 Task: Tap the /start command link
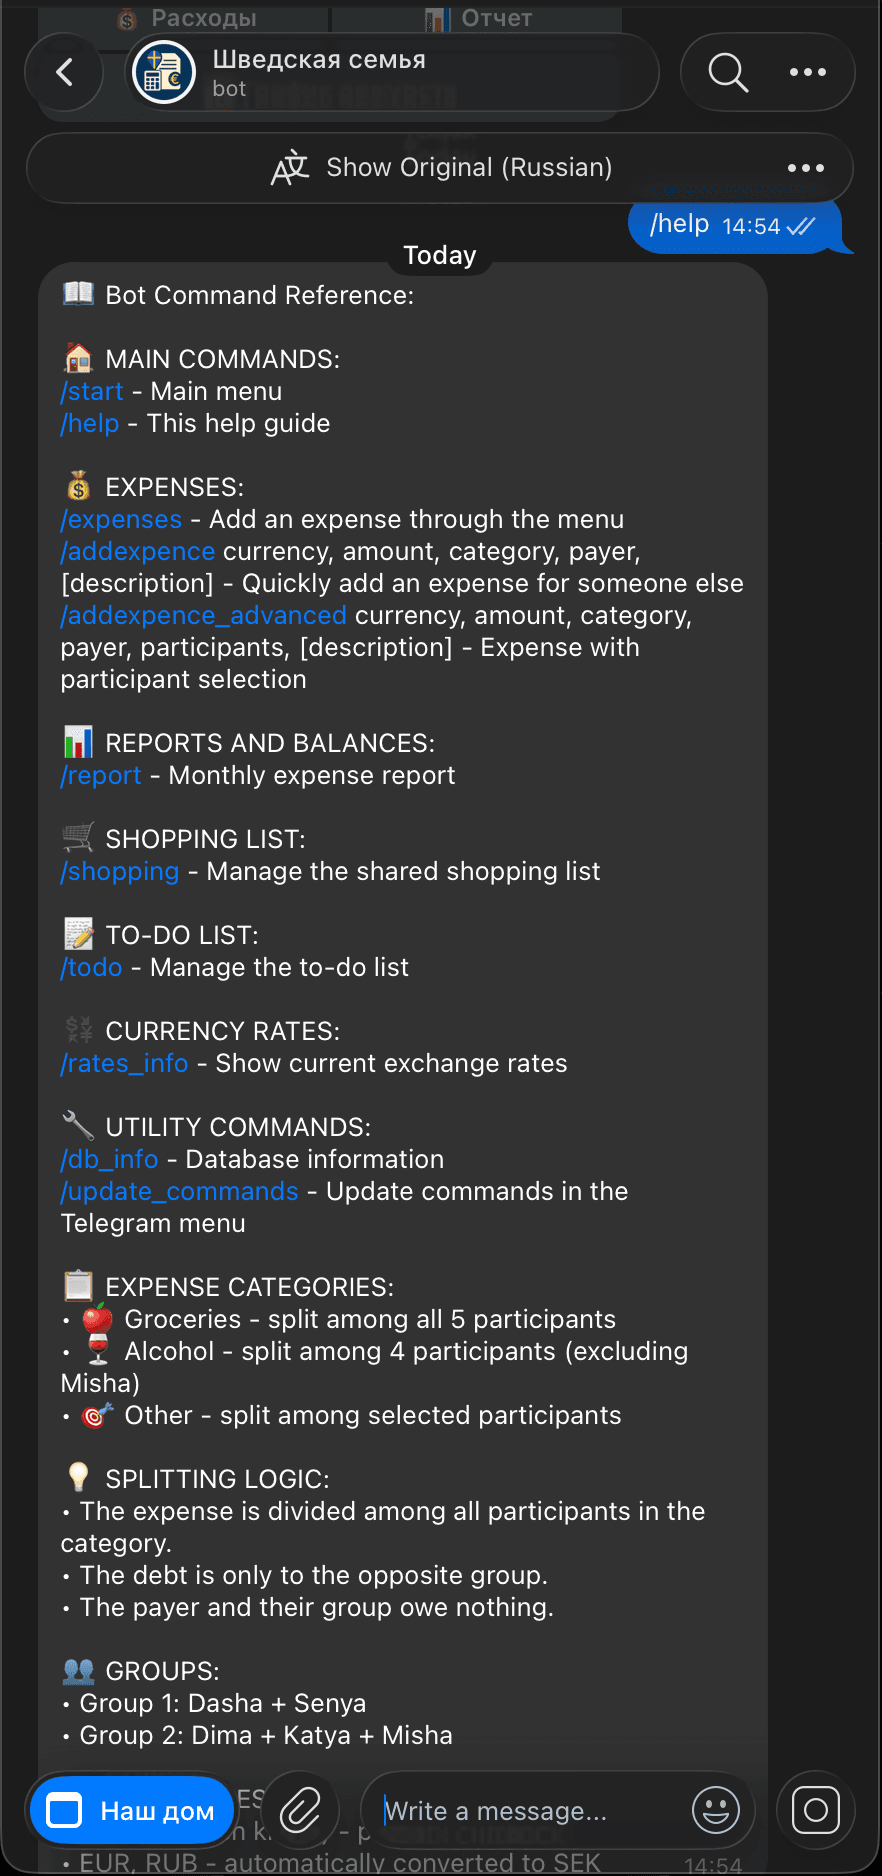[x=92, y=391]
